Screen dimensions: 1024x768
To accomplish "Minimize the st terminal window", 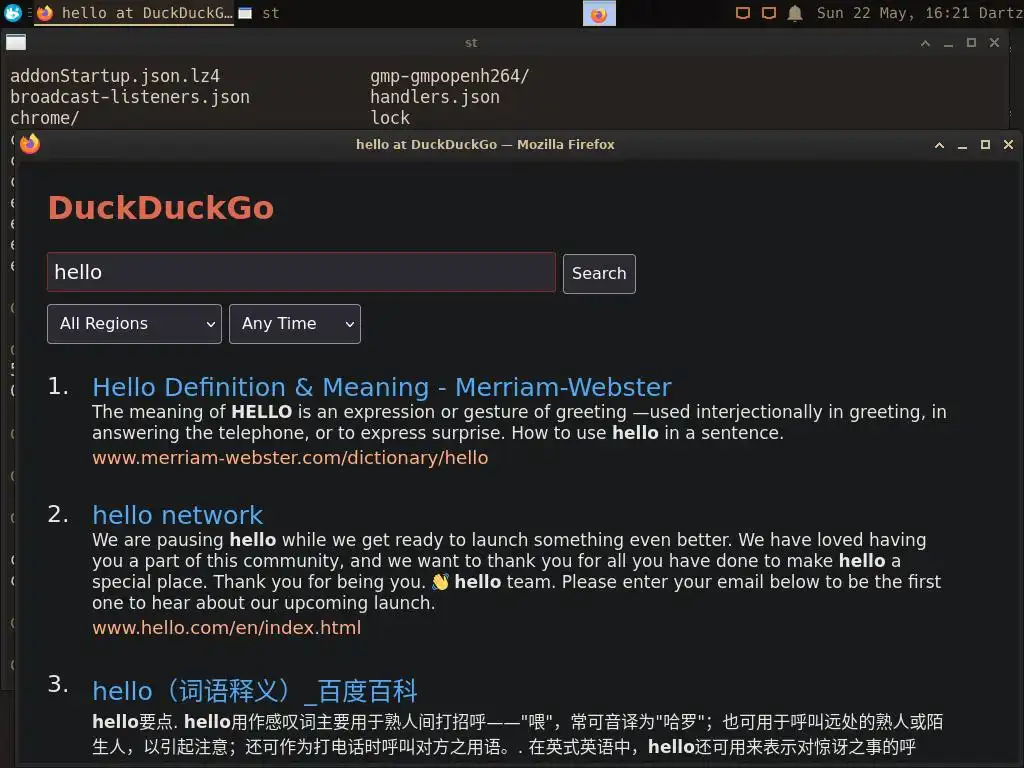I will pyautogui.click(x=948, y=43).
